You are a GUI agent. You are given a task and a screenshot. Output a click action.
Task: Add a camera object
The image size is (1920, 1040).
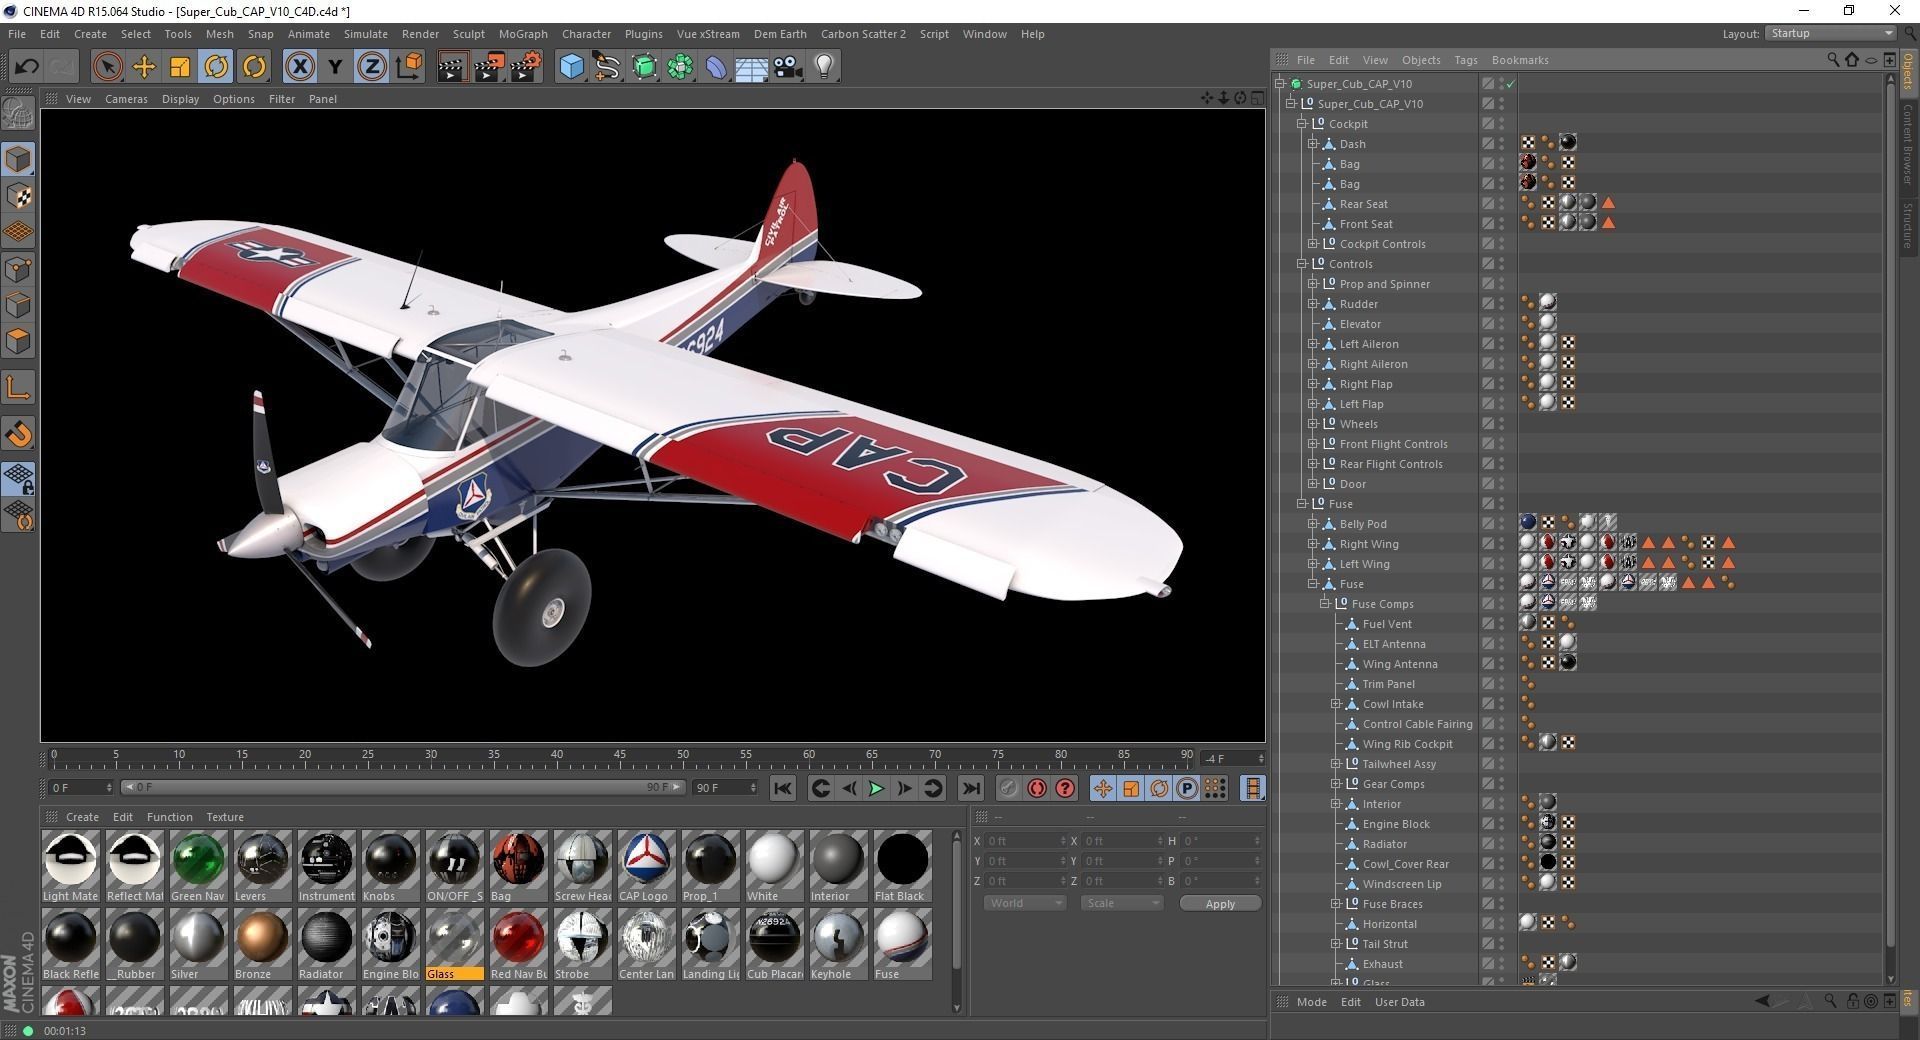788,67
